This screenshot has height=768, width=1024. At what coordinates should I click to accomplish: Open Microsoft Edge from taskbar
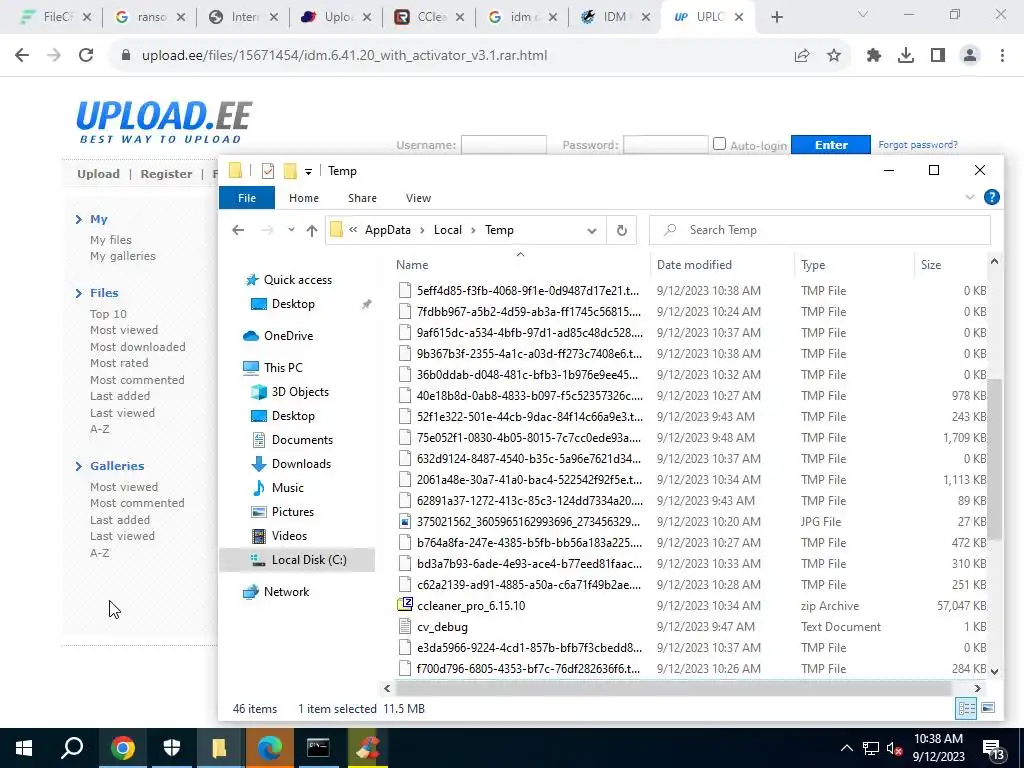[269, 748]
